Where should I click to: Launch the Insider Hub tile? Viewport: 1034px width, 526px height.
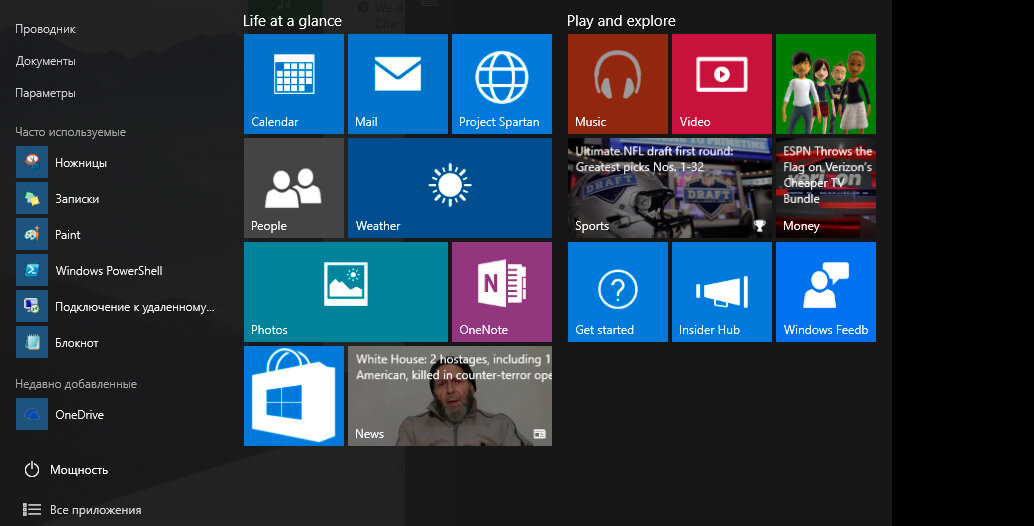coord(722,292)
